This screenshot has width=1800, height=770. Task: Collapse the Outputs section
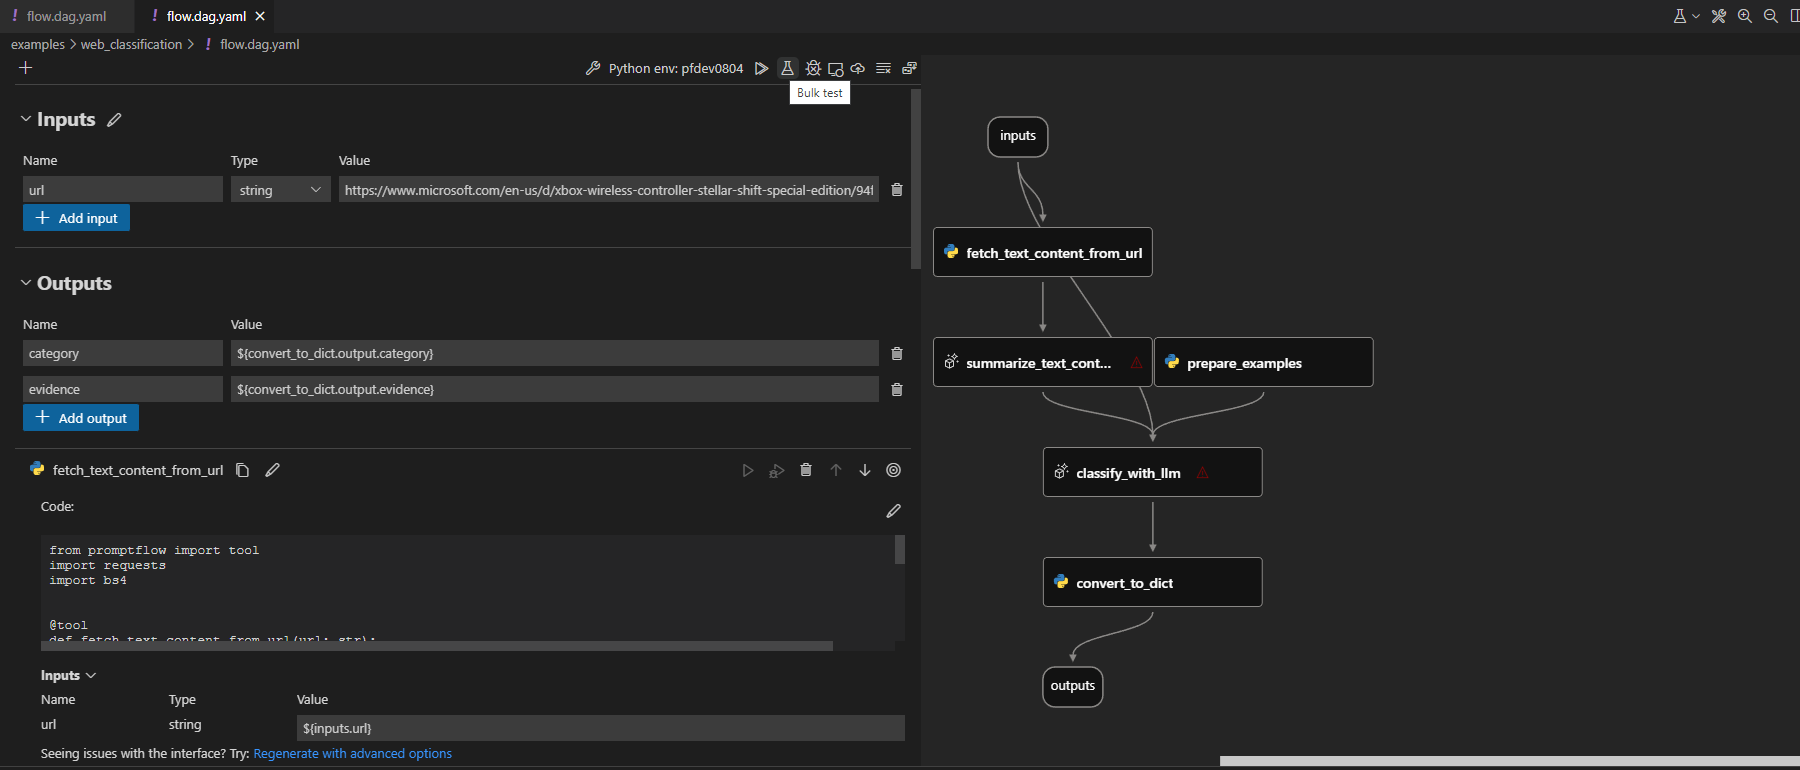point(26,283)
